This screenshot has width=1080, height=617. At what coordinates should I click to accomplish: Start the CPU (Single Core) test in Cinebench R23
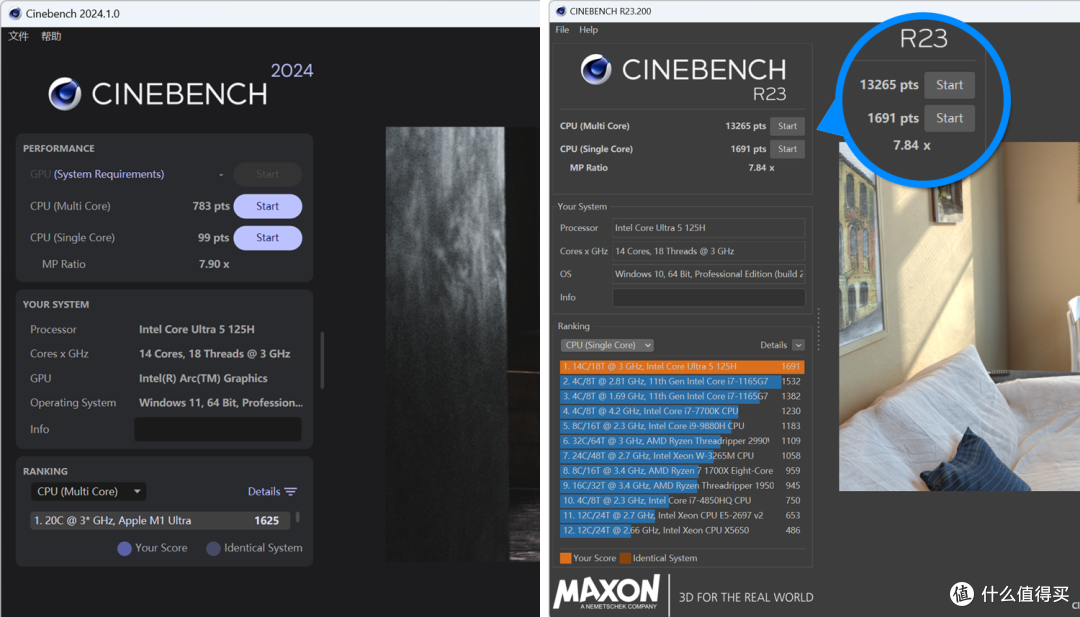pyautogui.click(x=787, y=149)
